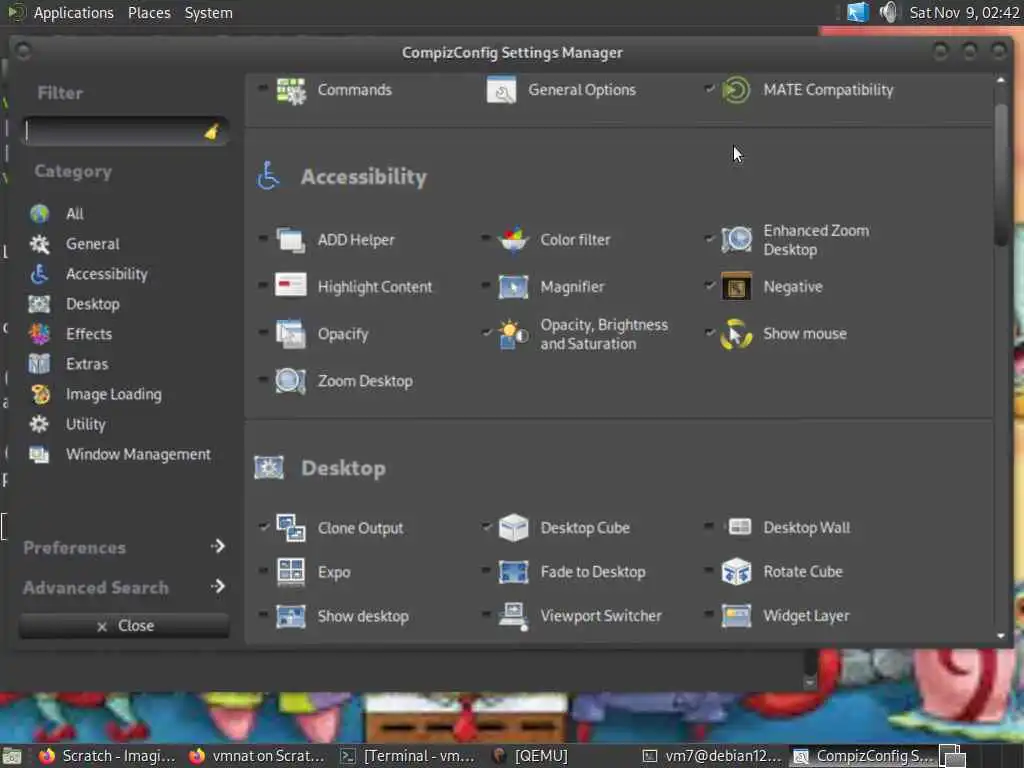Enable the Color filter checkbox

point(485,238)
